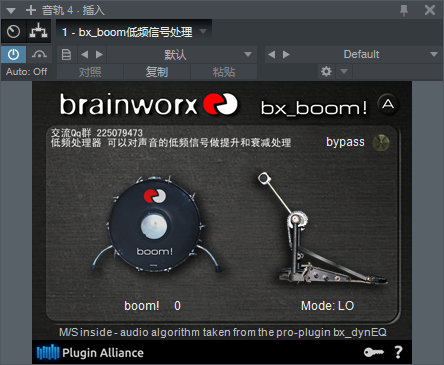
Task: Click the 交流Qq群 225079473 text
Action: [97, 133]
